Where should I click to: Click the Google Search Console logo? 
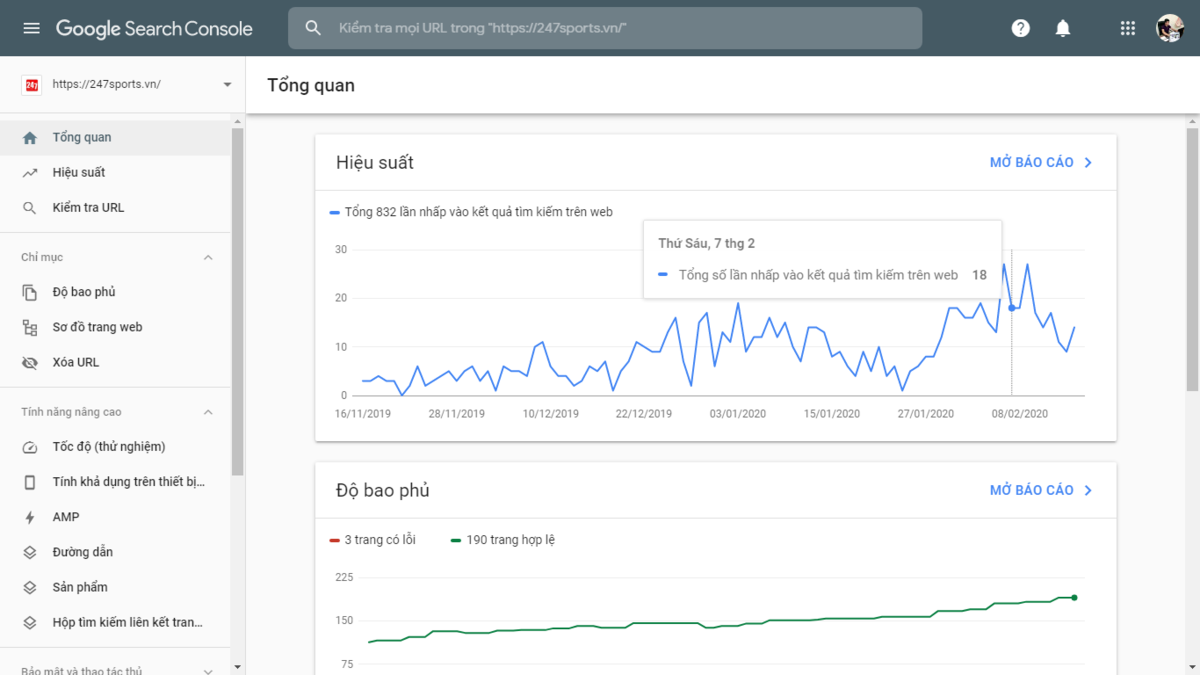[154, 28]
